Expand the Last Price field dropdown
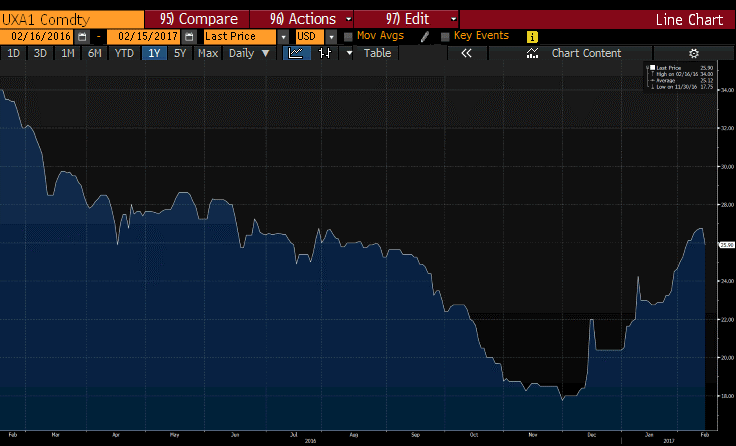This screenshot has width=736, height=446. pyautogui.click(x=284, y=37)
